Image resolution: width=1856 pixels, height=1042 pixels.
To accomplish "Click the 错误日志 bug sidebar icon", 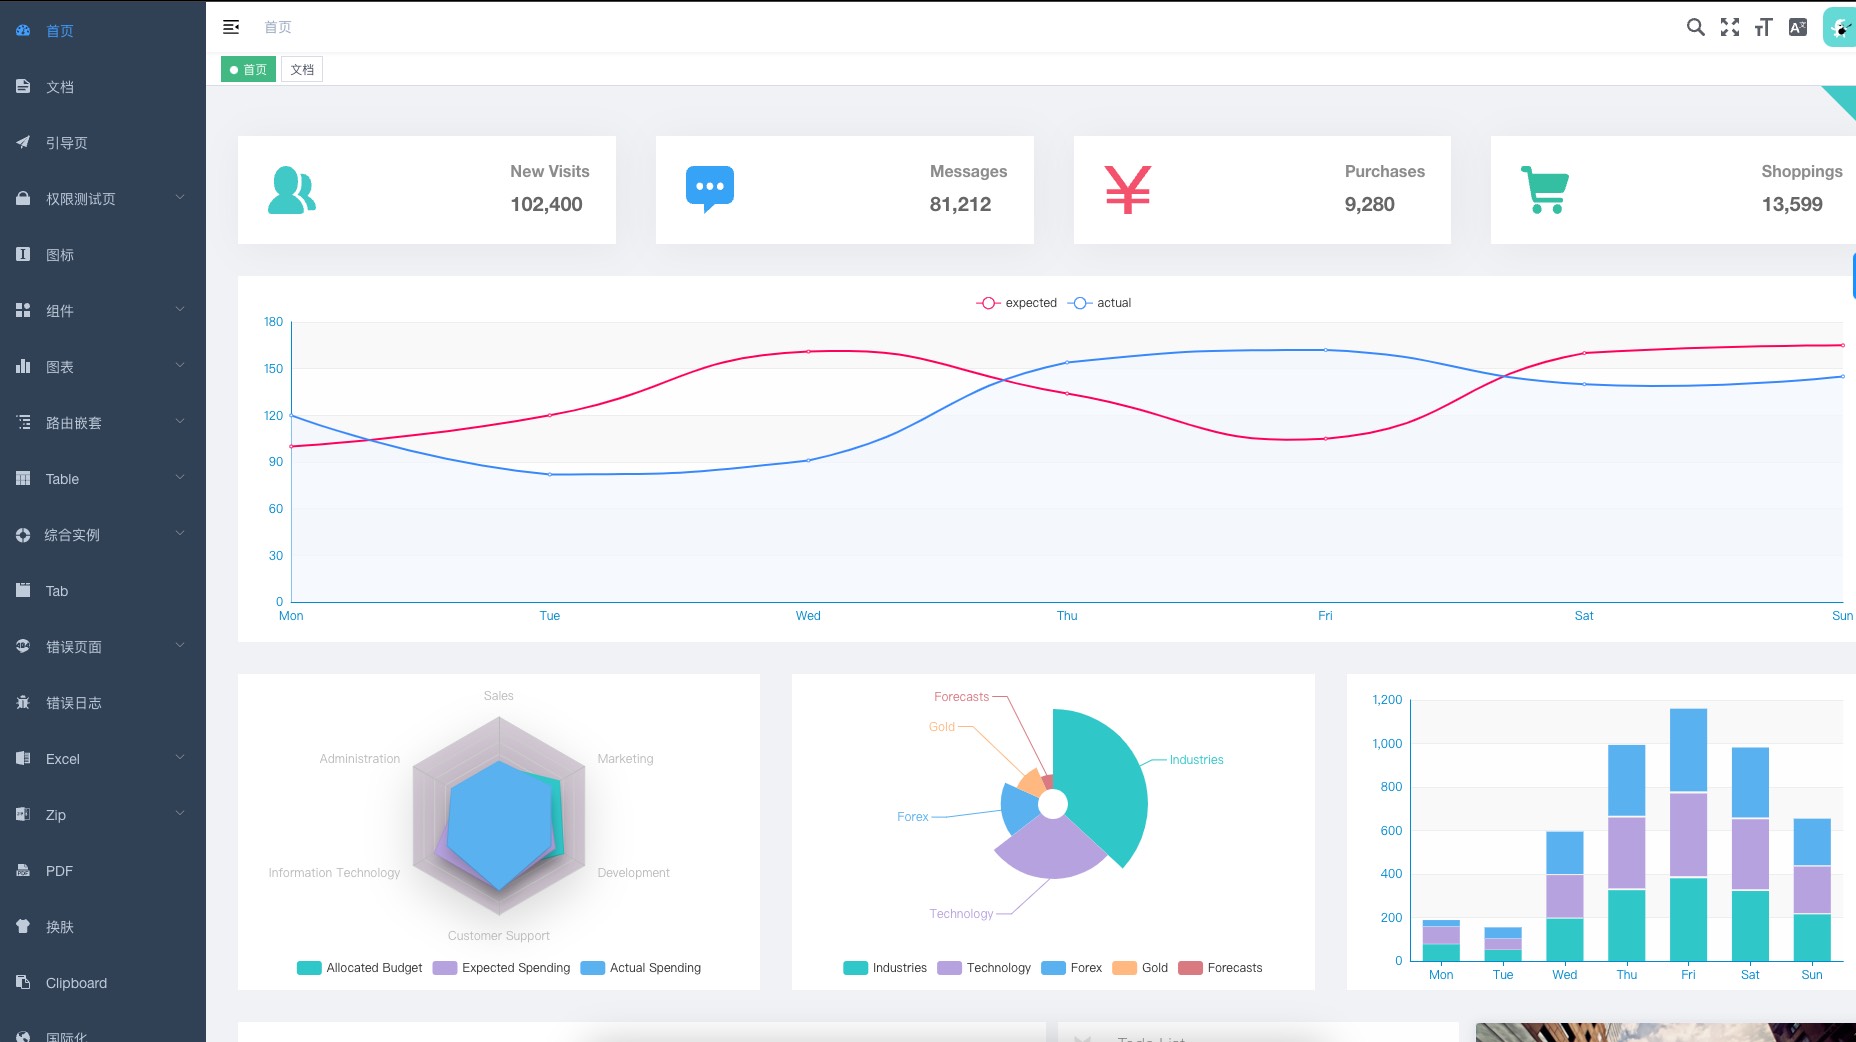I will pos(23,703).
